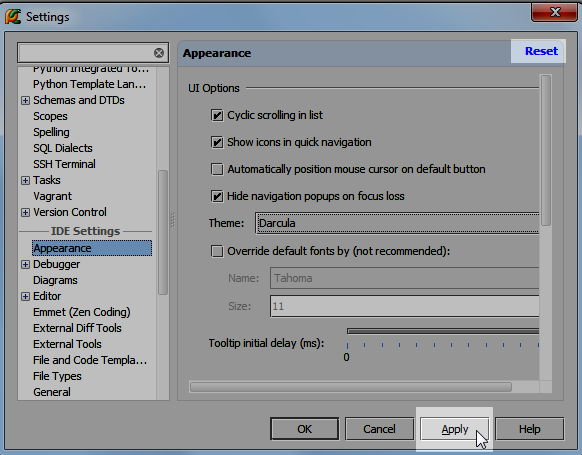Enable automatically position mouse cursor option

point(217,169)
